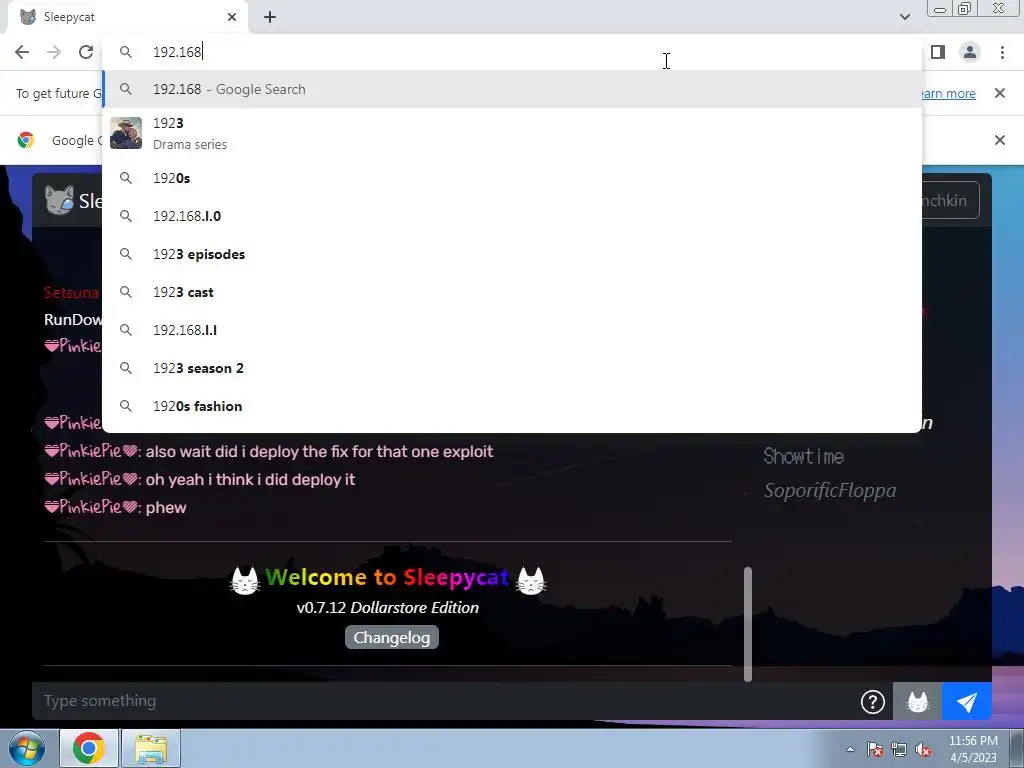The width and height of the screenshot is (1024, 768).
Task: Select '1920s fashion' suggestion
Action: (512, 406)
